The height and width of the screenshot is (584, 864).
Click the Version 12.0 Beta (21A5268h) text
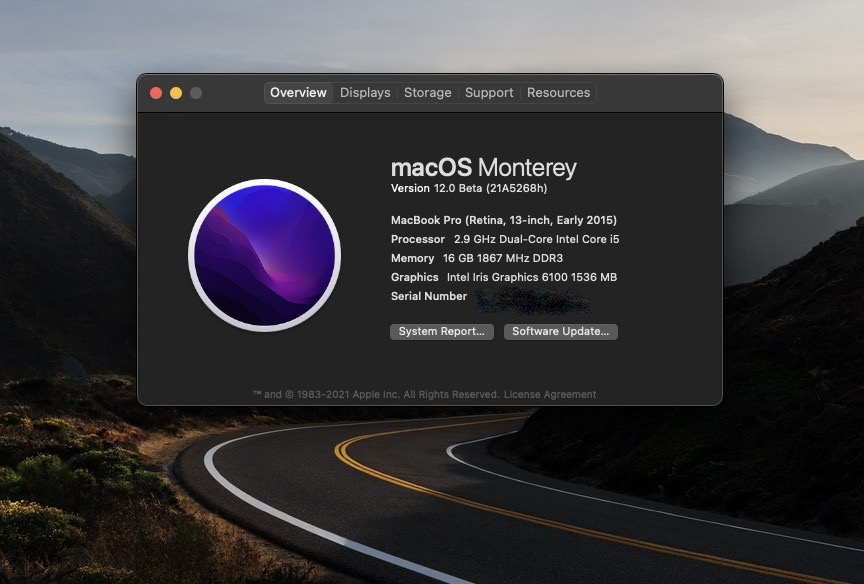[x=469, y=188]
